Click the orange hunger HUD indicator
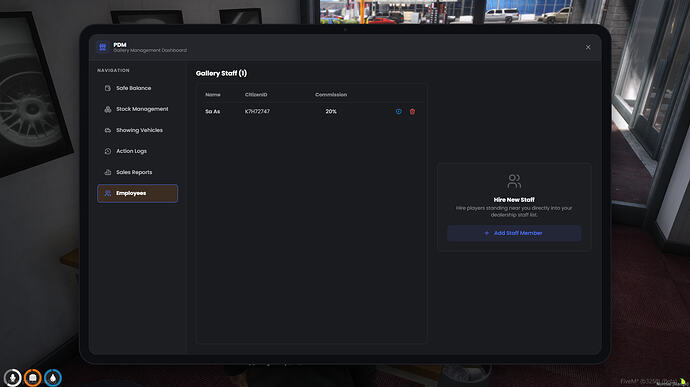Image resolution: width=690 pixels, height=387 pixels. tap(33, 378)
